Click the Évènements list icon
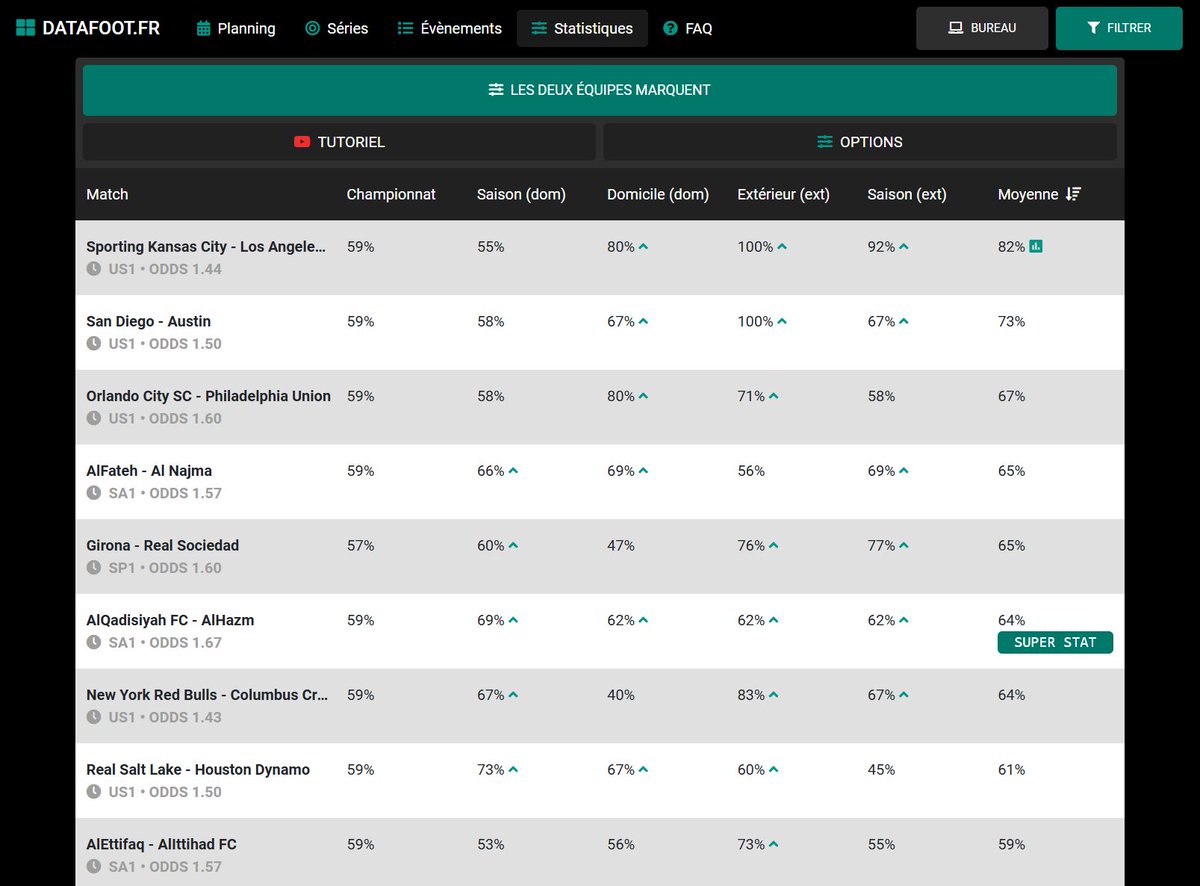Screen dimensions: 1200x886 pos(405,28)
